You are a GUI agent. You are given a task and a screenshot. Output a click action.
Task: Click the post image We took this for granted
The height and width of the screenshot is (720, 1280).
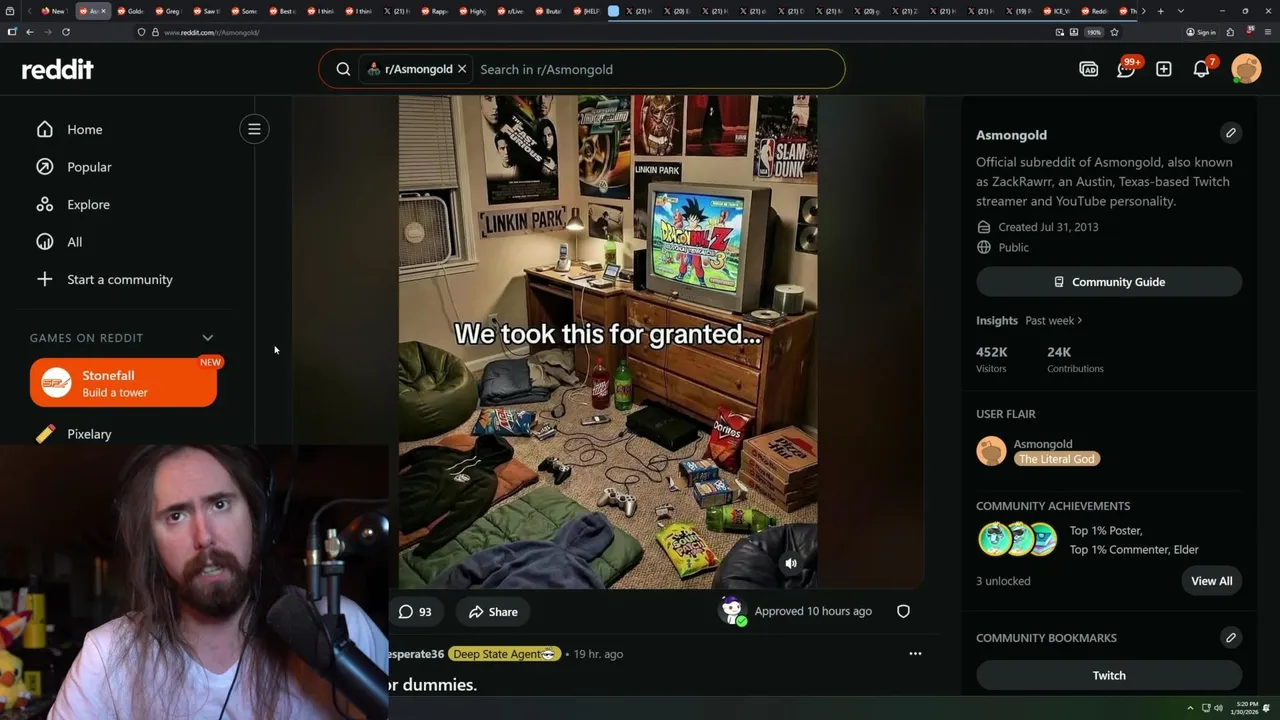pyautogui.click(x=608, y=341)
